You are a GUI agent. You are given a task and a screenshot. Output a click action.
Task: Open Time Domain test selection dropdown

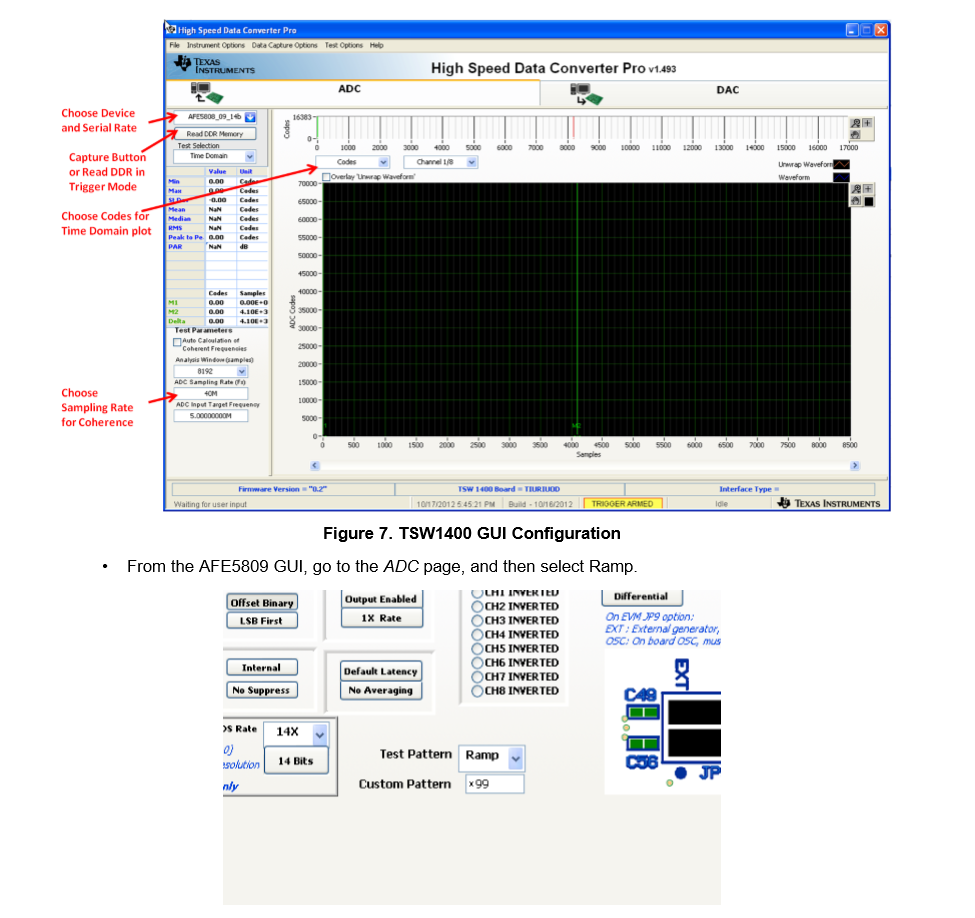click(x=249, y=156)
